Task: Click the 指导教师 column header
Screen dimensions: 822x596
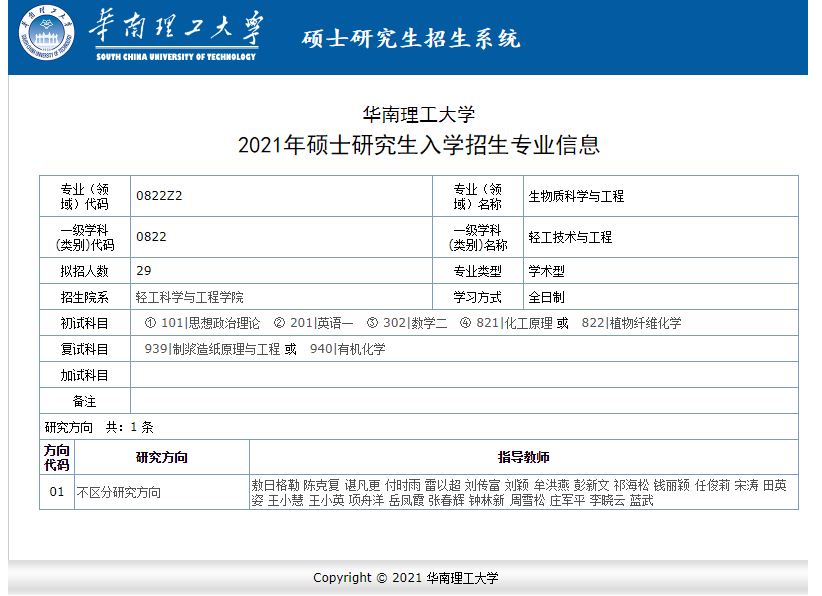Action: tap(524, 457)
